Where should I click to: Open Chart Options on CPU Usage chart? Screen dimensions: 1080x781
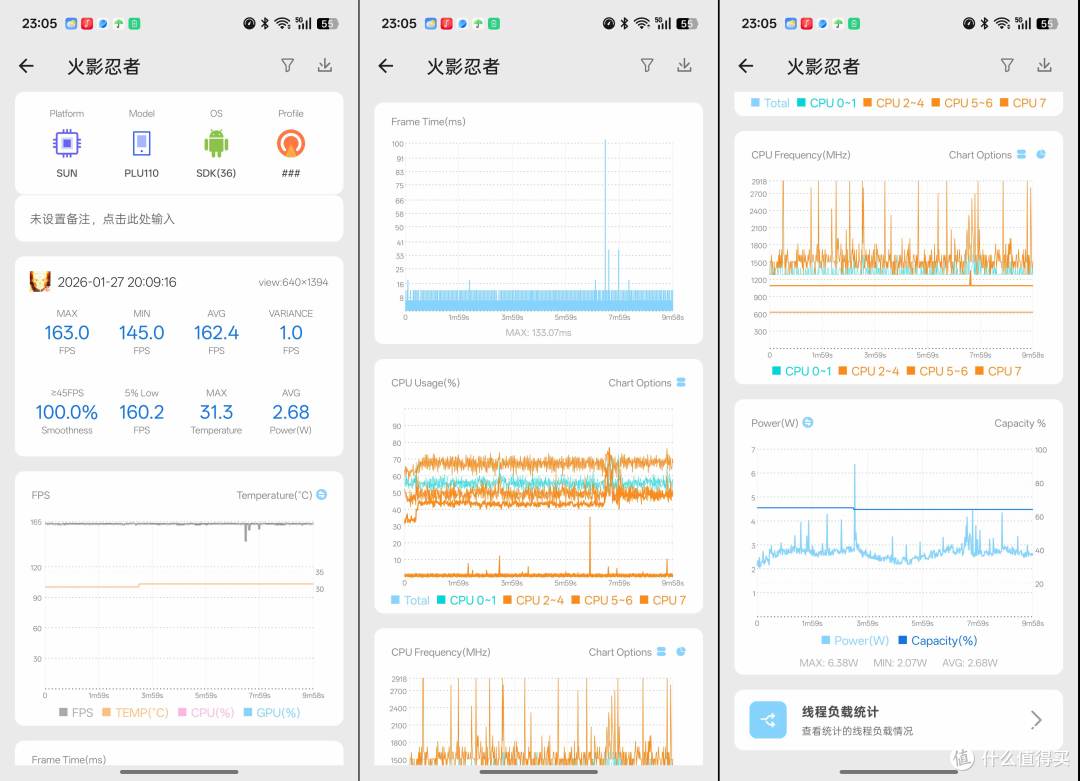646,383
